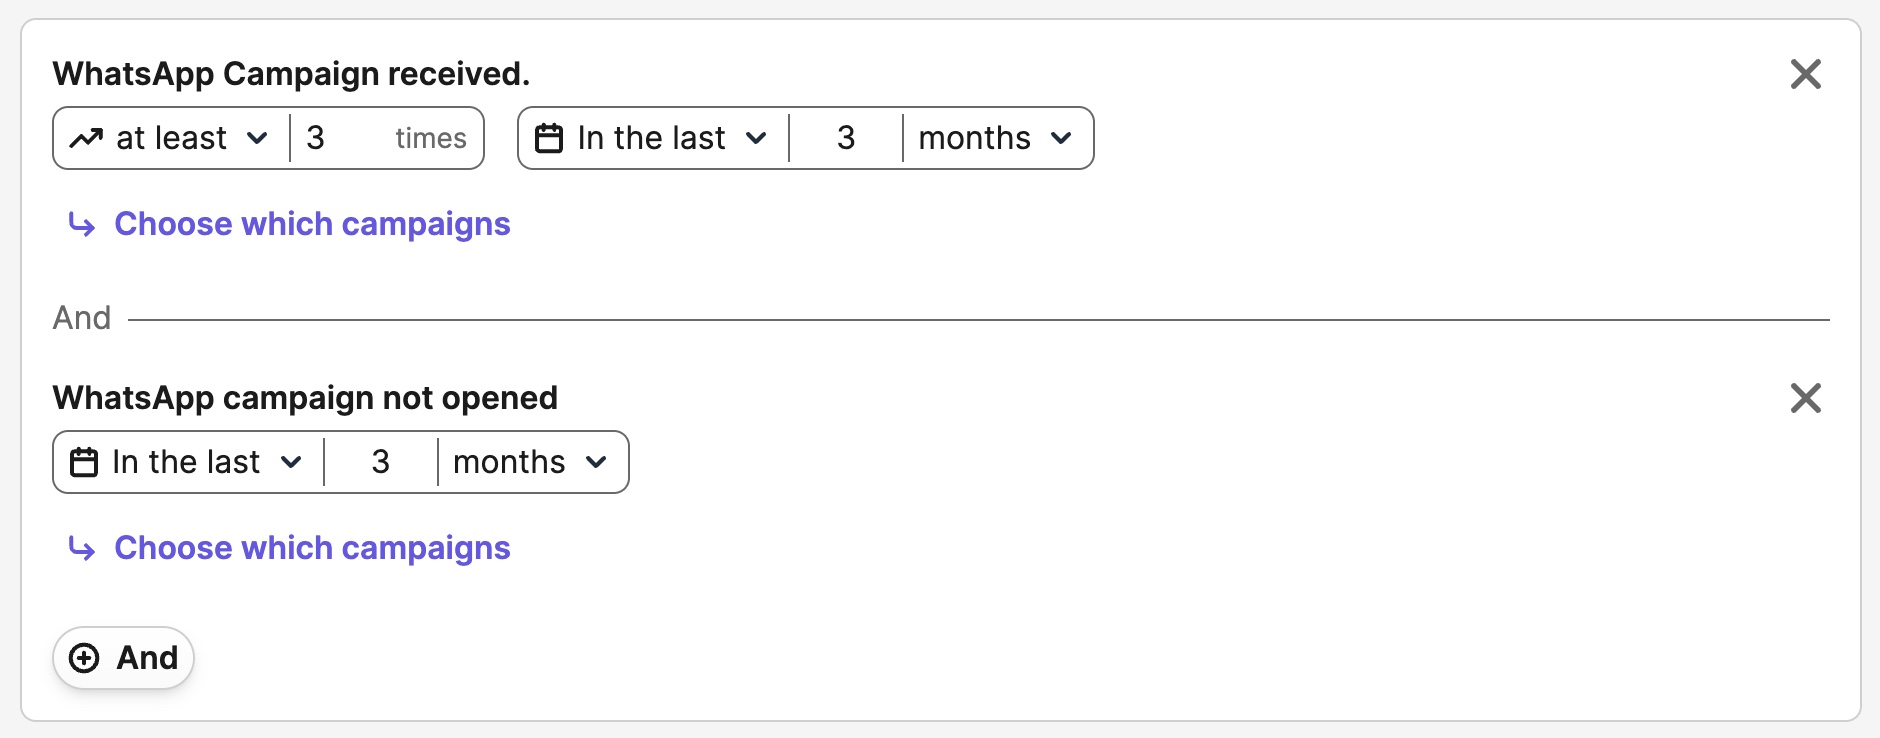The height and width of the screenshot is (738, 1880).
Task: Click the trending arrow icon beside at least
Action: pyautogui.click(x=86, y=138)
